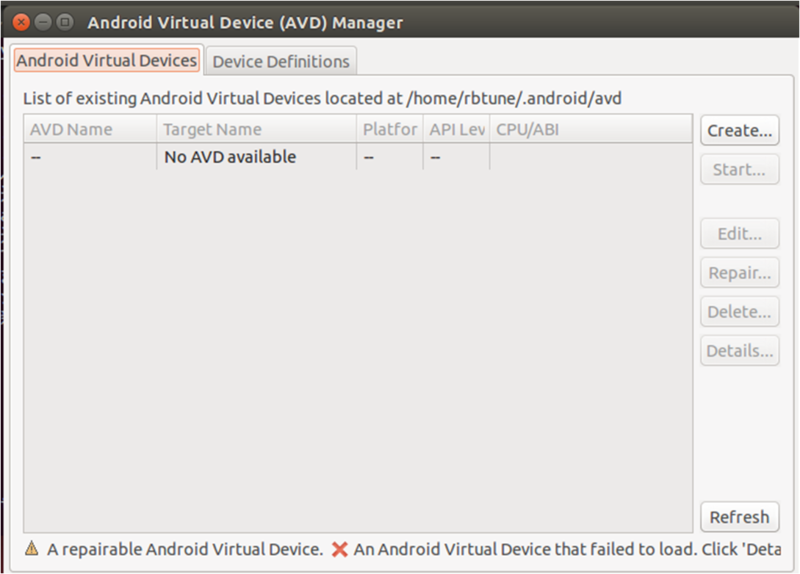Click the CPU/ABI column header
Image resolution: width=800 pixels, height=574 pixels.
coord(590,129)
